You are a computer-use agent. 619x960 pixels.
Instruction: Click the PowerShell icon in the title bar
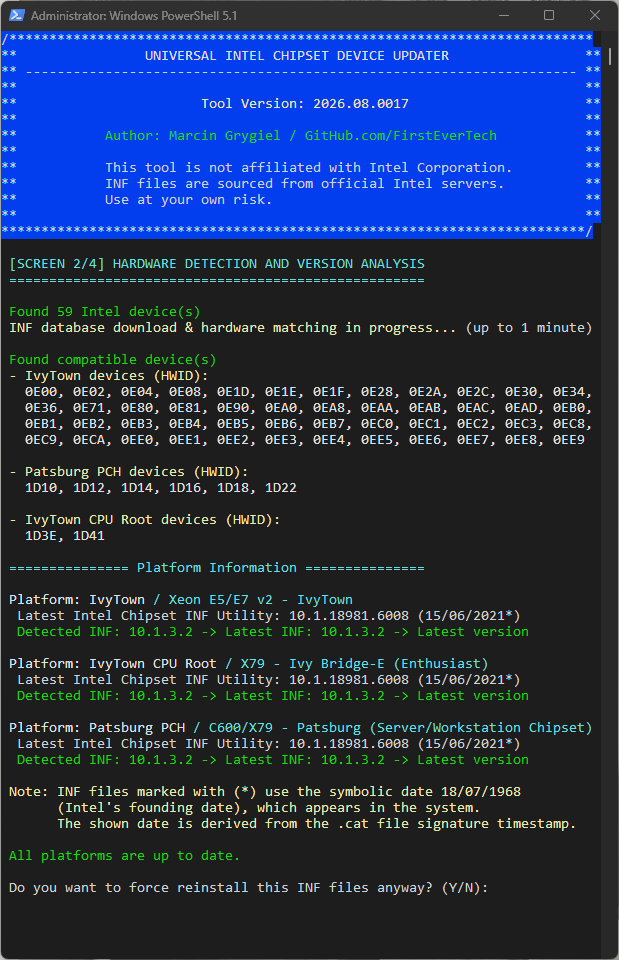pos(17,15)
